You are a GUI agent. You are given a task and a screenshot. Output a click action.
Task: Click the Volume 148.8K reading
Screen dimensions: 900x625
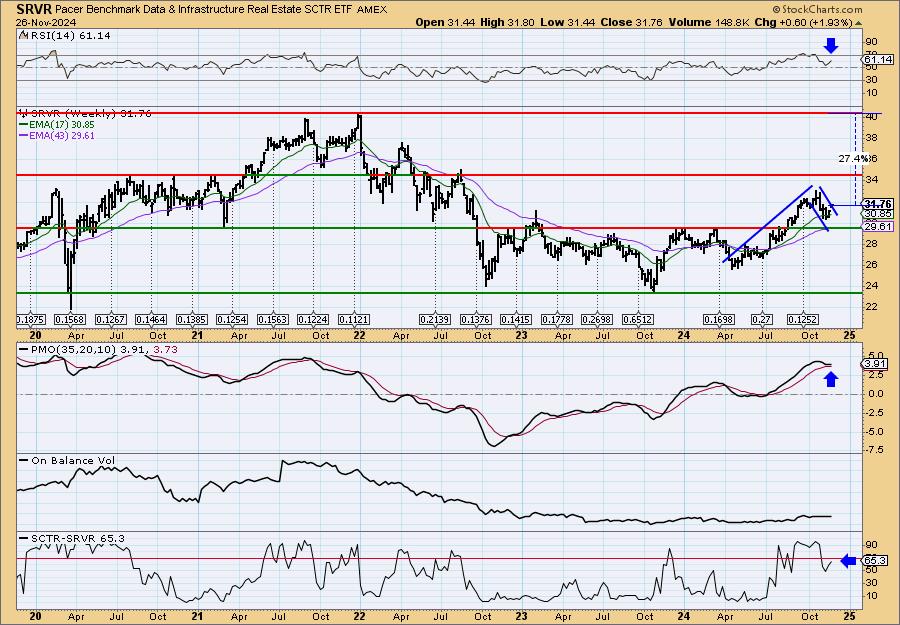click(708, 22)
